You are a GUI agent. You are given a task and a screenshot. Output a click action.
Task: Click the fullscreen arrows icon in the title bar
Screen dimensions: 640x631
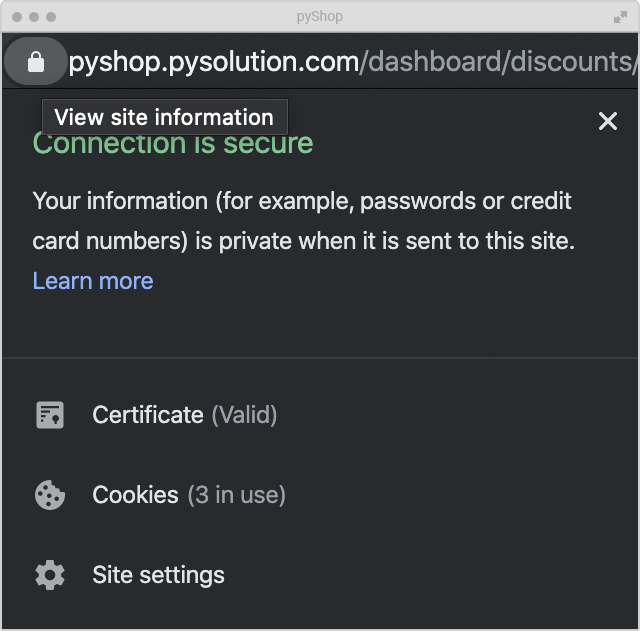620,17
